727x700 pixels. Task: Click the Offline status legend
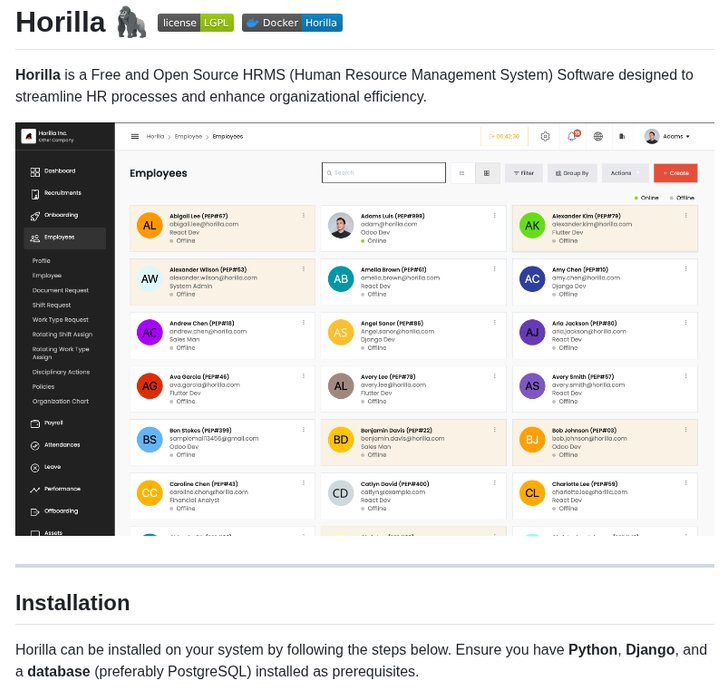point(682,198)
